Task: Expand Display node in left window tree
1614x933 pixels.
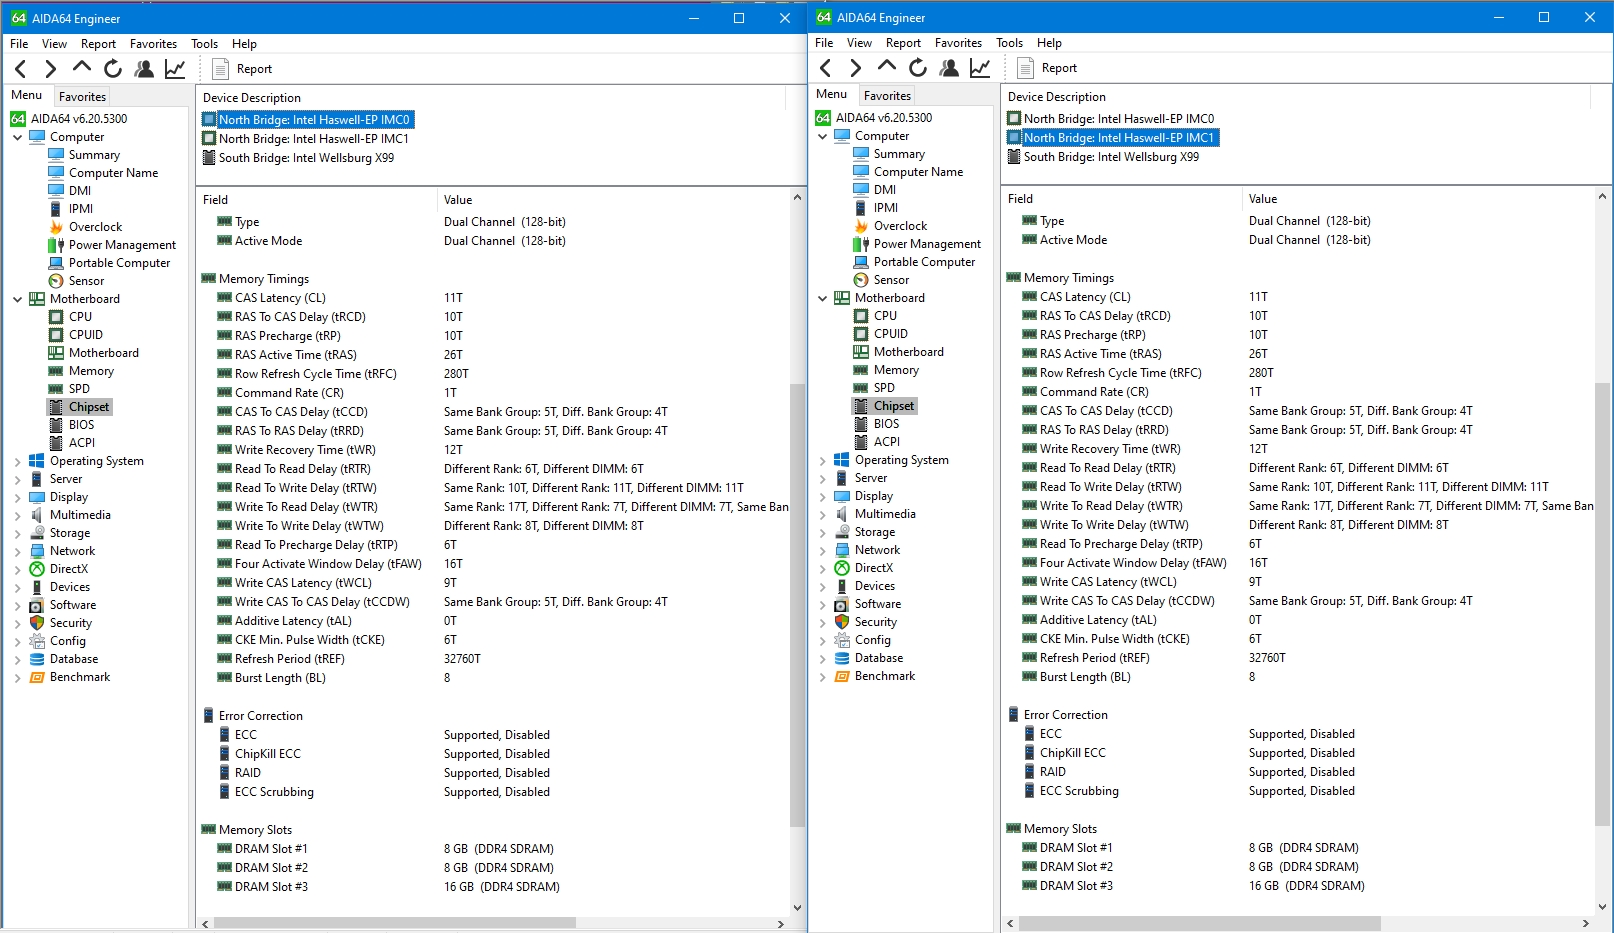Action: 17,497
